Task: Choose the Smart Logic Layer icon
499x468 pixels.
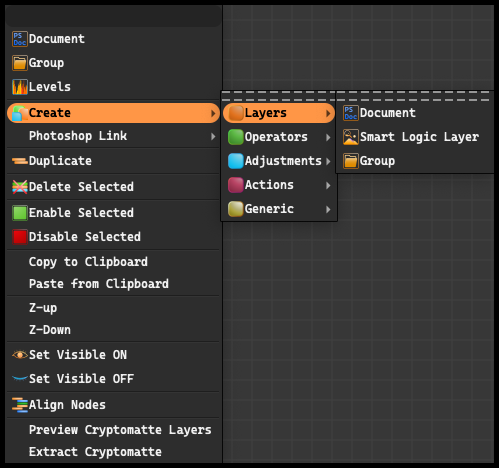Action: point(351,137)
